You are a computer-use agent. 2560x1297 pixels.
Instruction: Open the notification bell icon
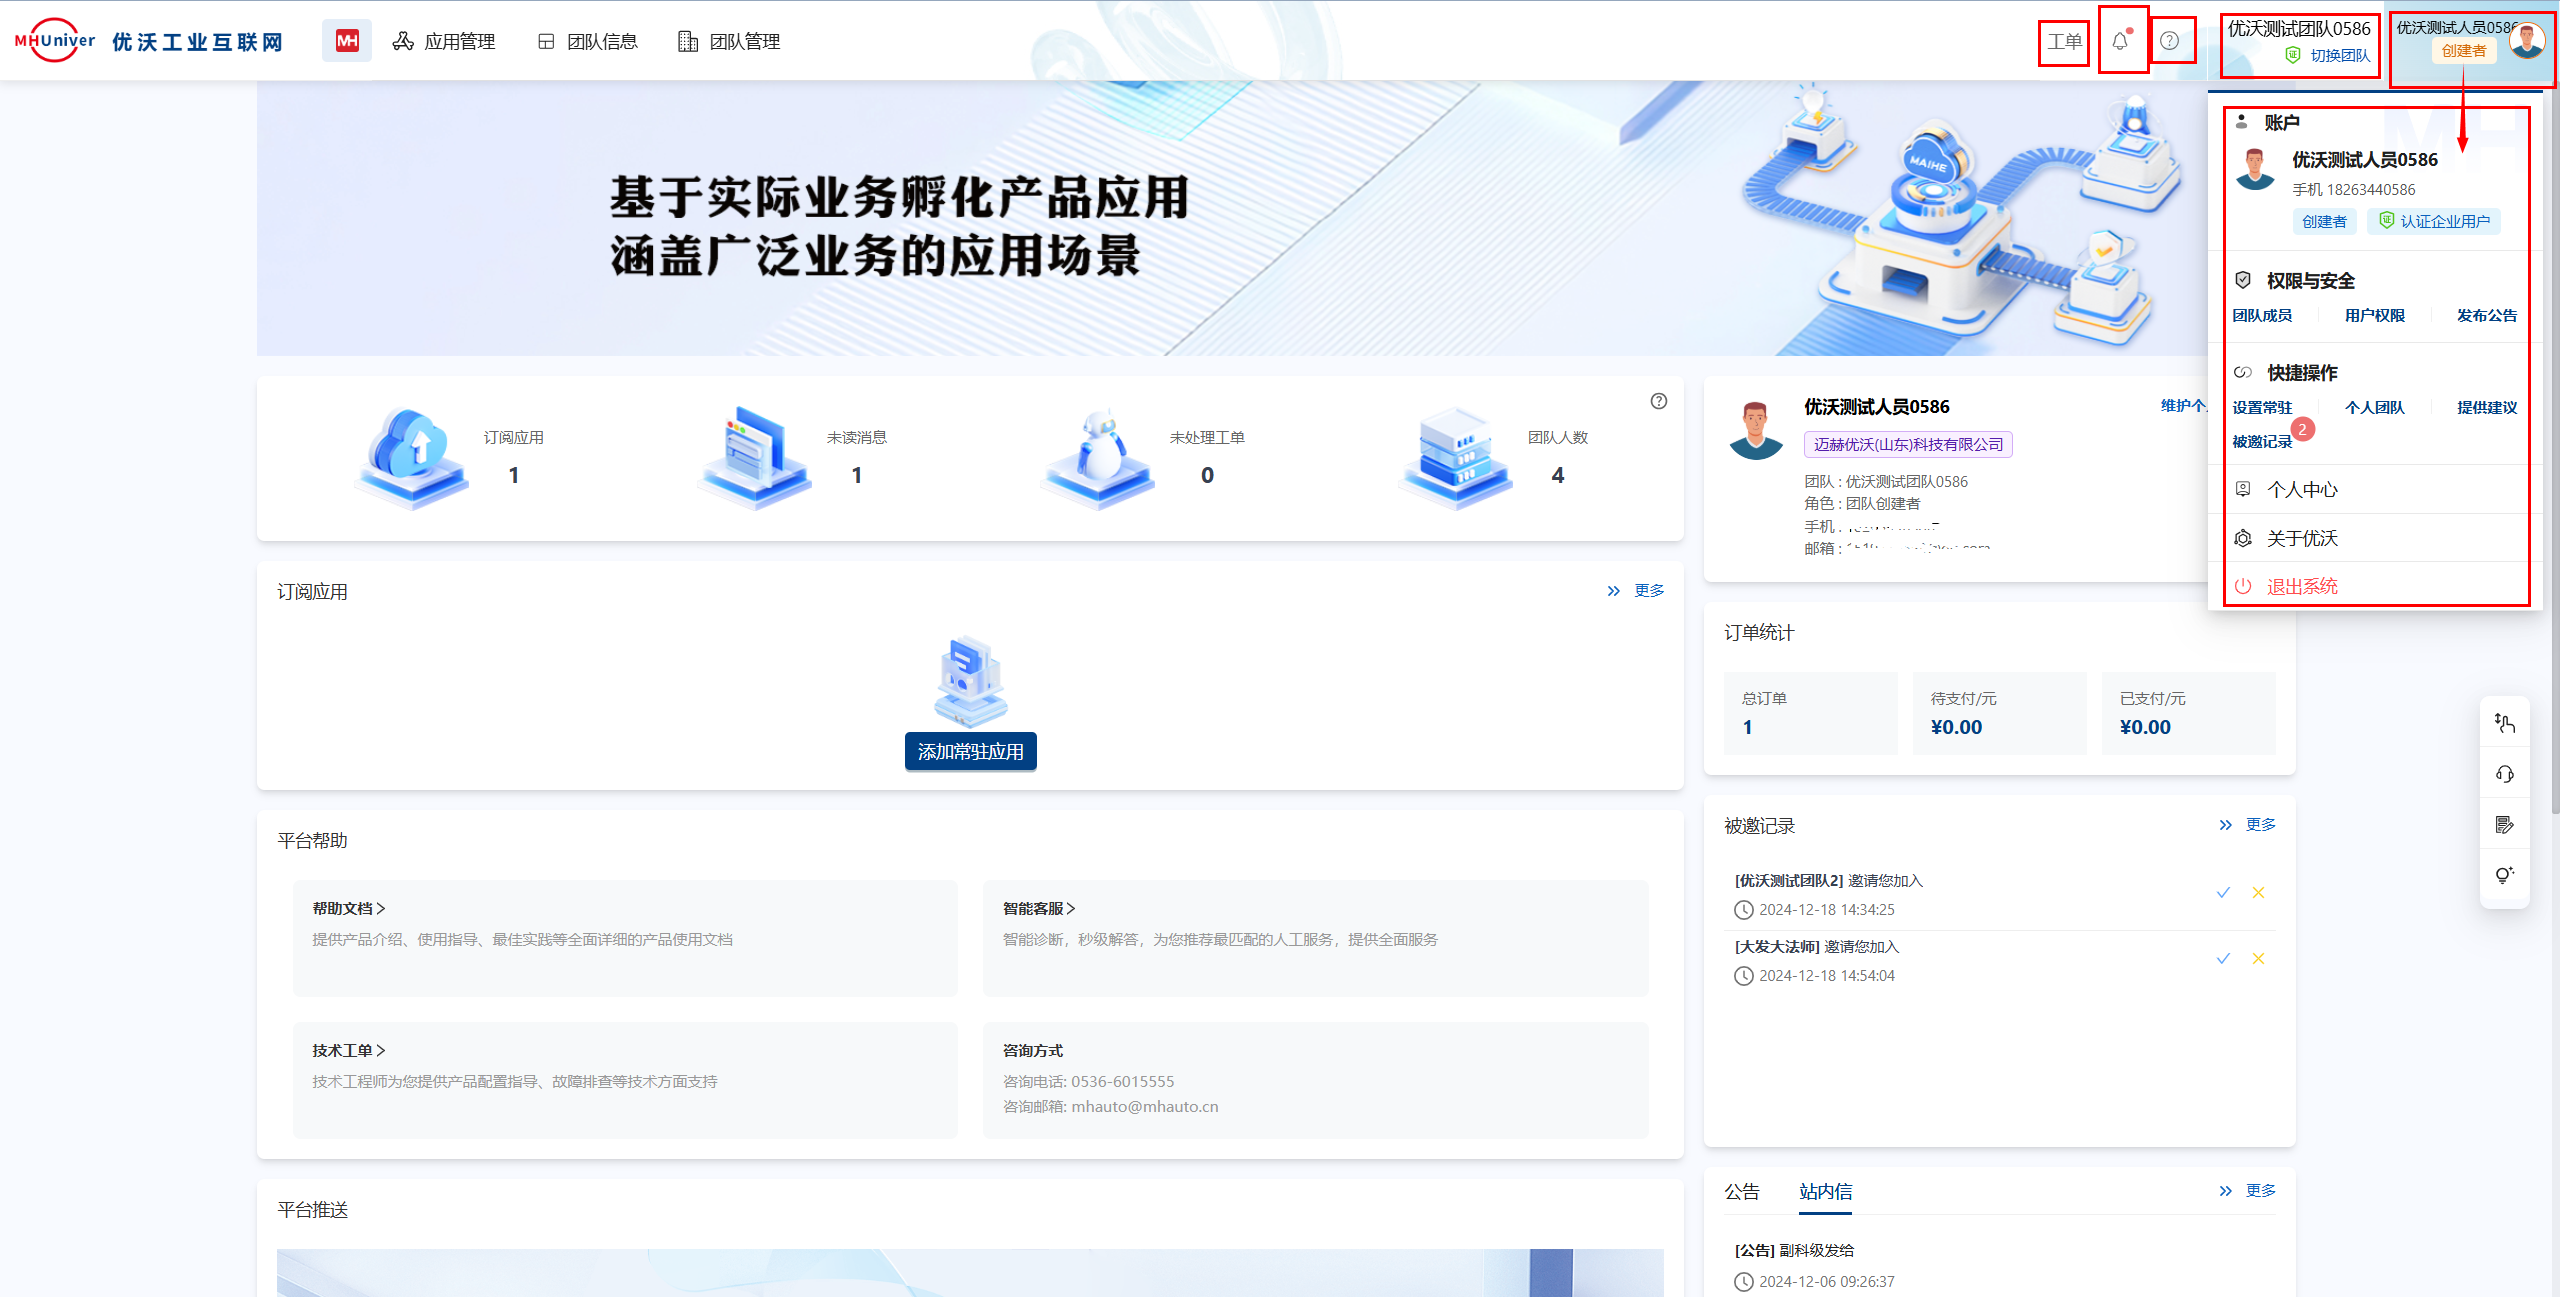(2120, 42)
